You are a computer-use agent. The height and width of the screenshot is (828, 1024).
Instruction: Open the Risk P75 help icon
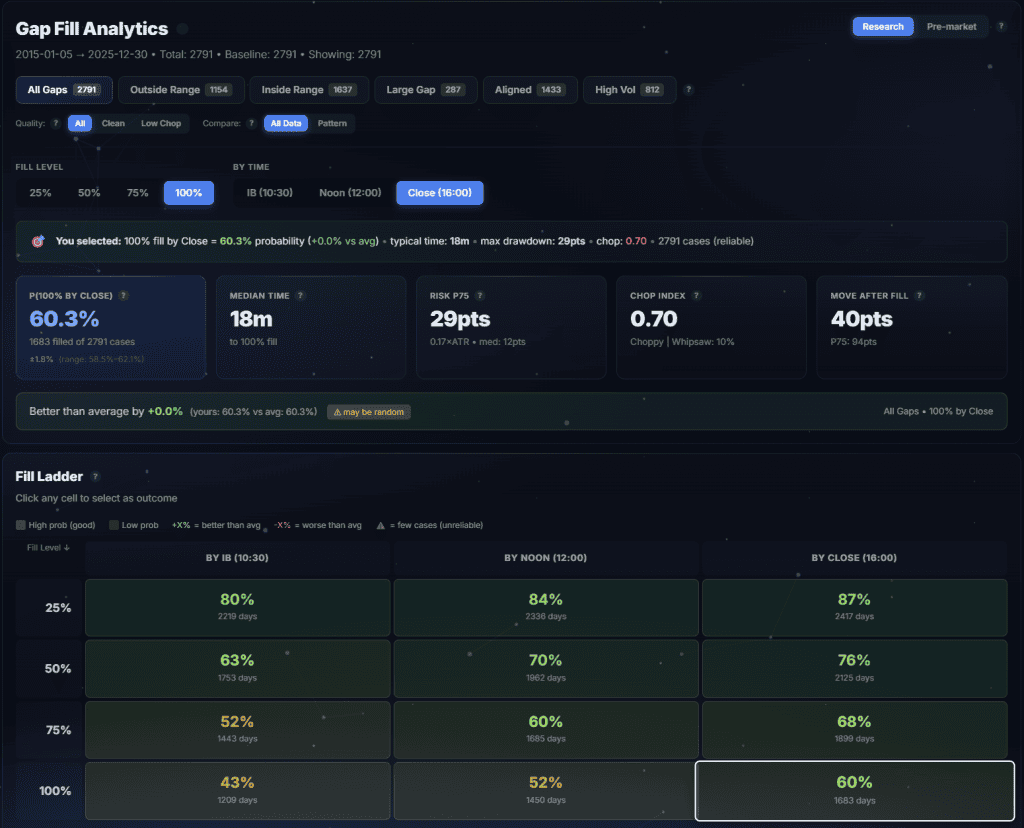click(480, 295)
